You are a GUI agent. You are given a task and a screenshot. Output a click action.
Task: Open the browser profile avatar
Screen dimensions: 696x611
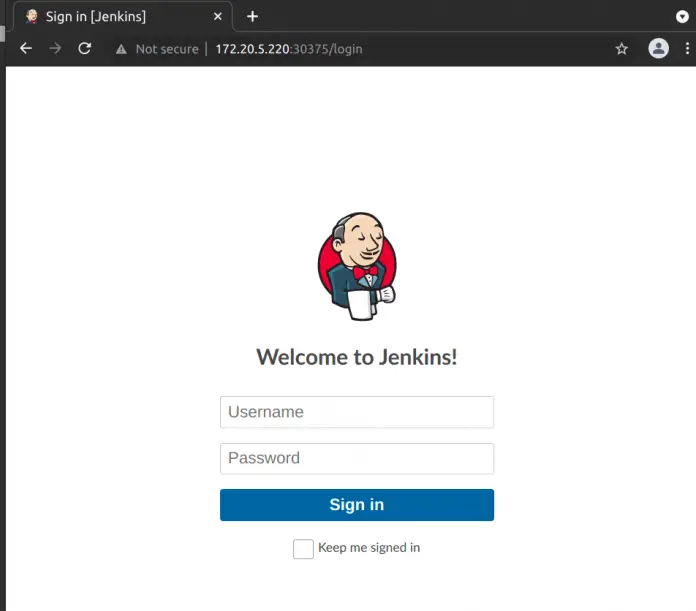[x=658, y=48]
